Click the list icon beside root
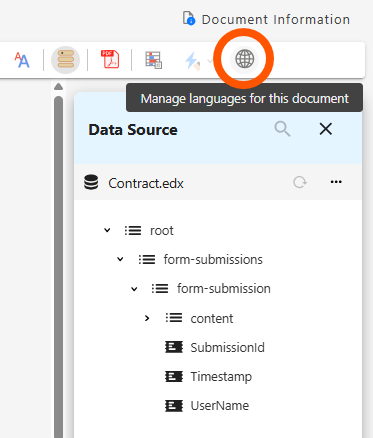The image size is (373, 438). [x=133, y=230]
